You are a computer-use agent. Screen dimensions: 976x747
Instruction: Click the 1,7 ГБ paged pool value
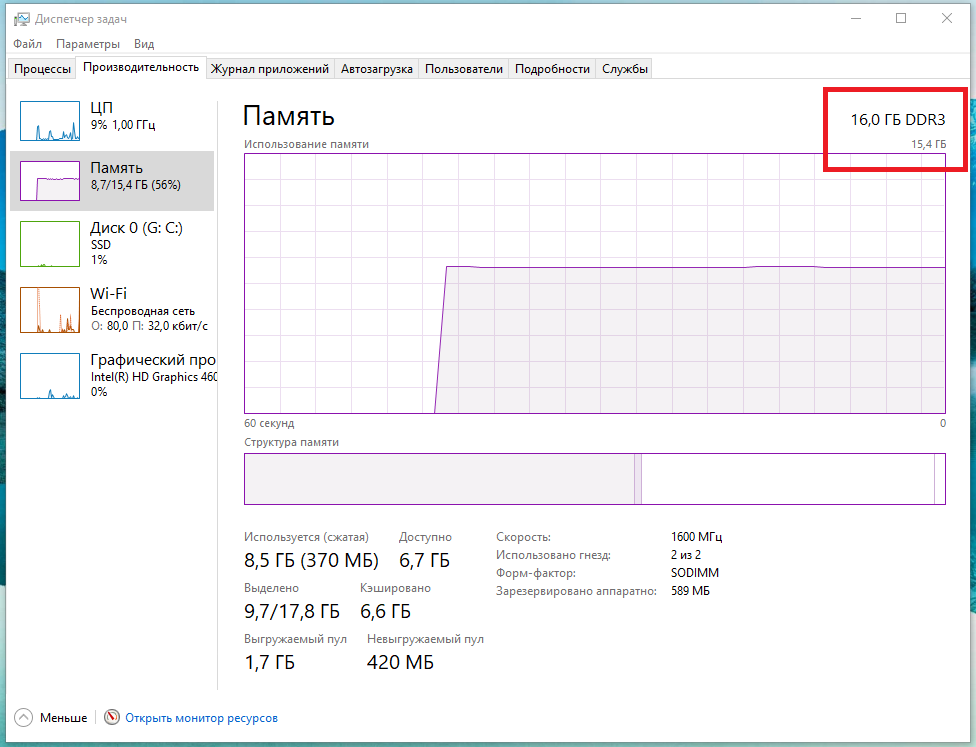[270, 662]
